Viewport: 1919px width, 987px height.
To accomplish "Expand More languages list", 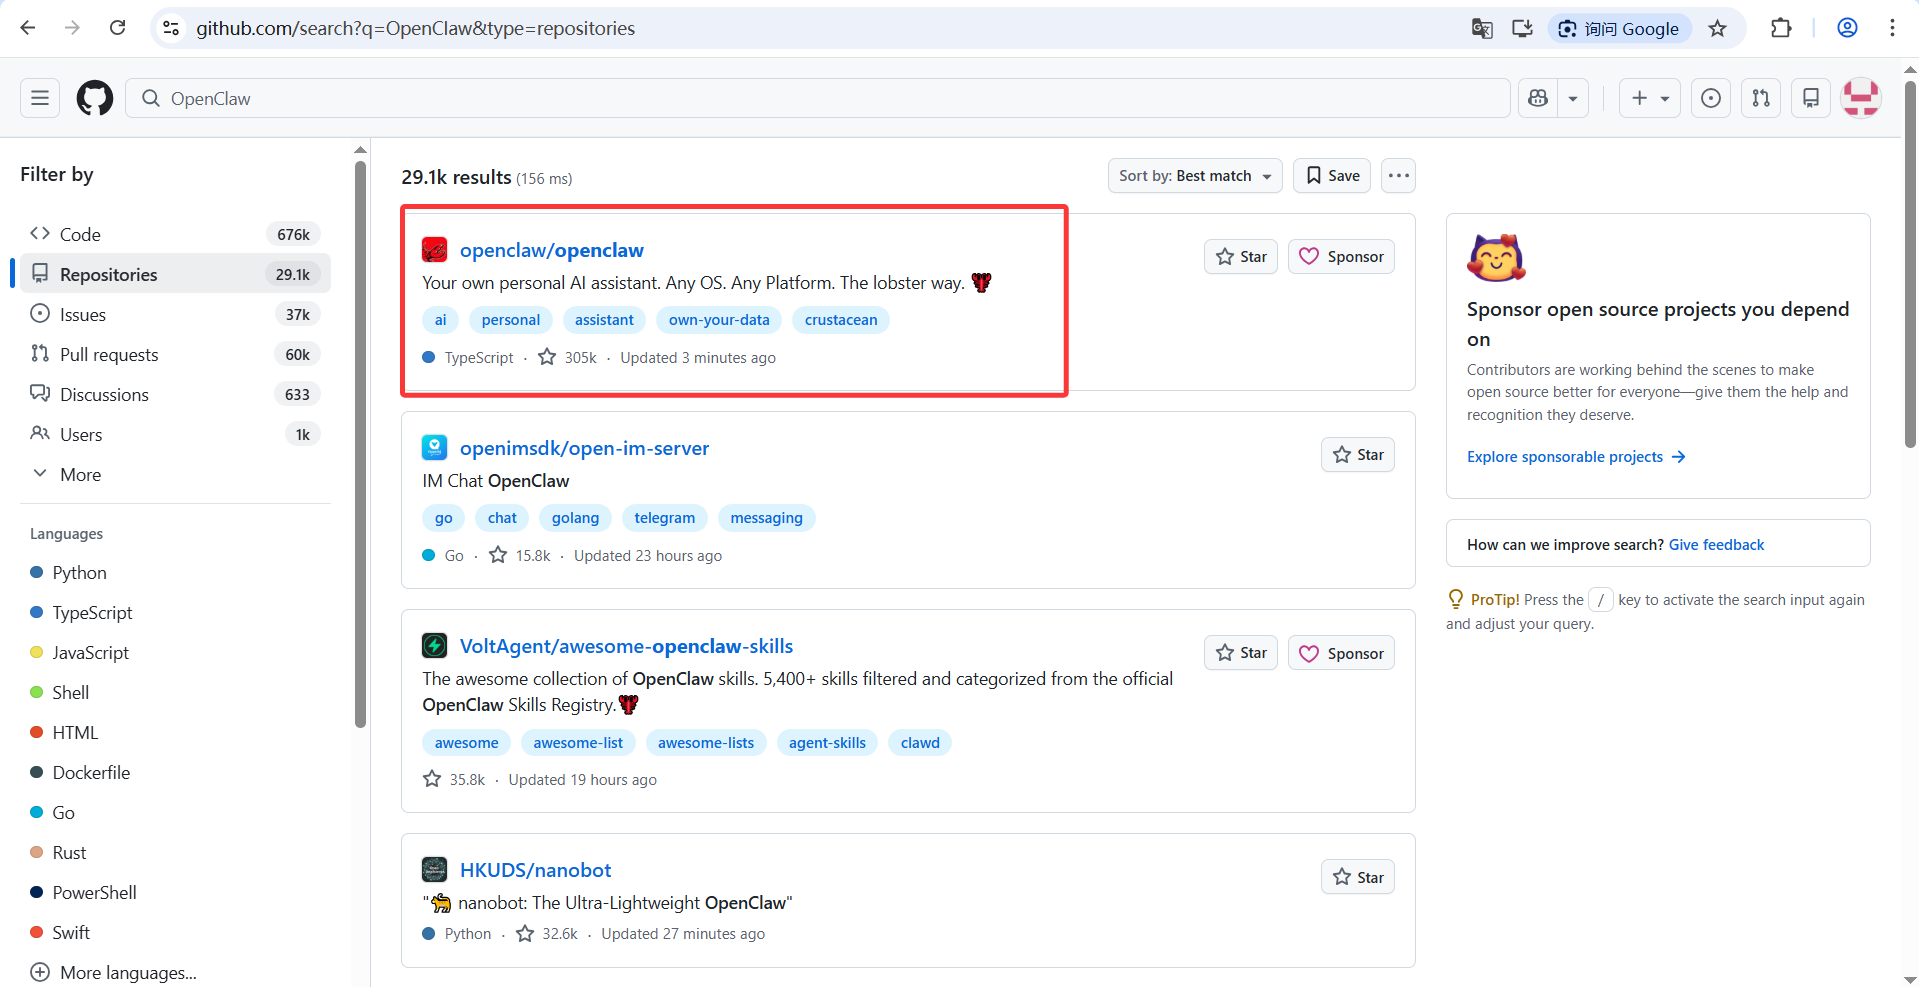I will [x=114, y=972].
